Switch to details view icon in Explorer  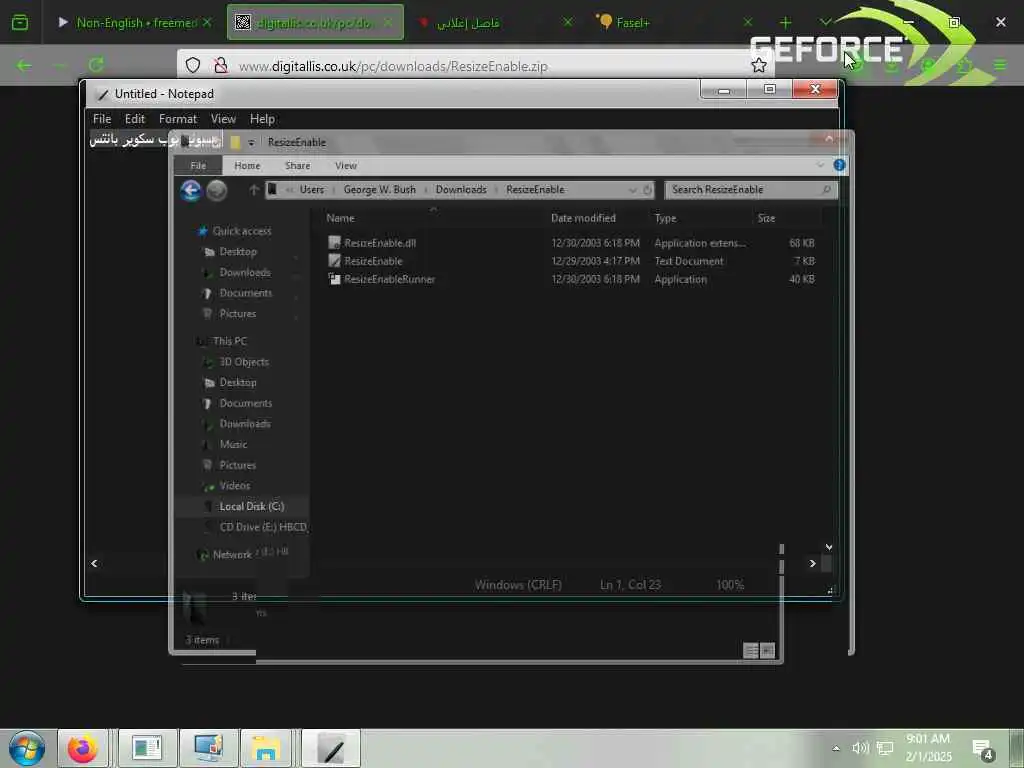pos(751,650)
